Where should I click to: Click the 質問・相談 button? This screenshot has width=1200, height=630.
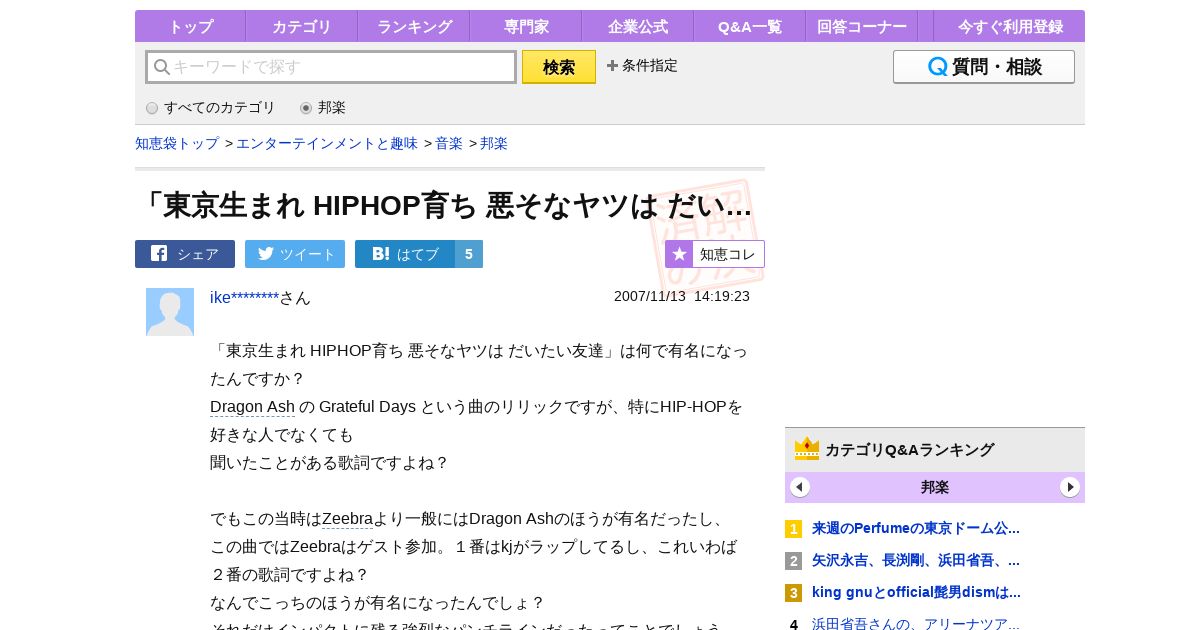[984, 67]
